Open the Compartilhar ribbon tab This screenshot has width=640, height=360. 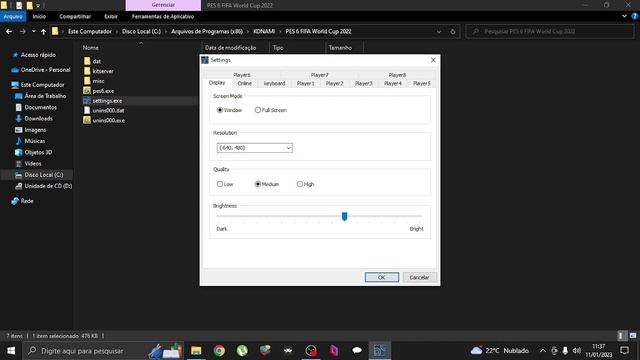point(75,16)
